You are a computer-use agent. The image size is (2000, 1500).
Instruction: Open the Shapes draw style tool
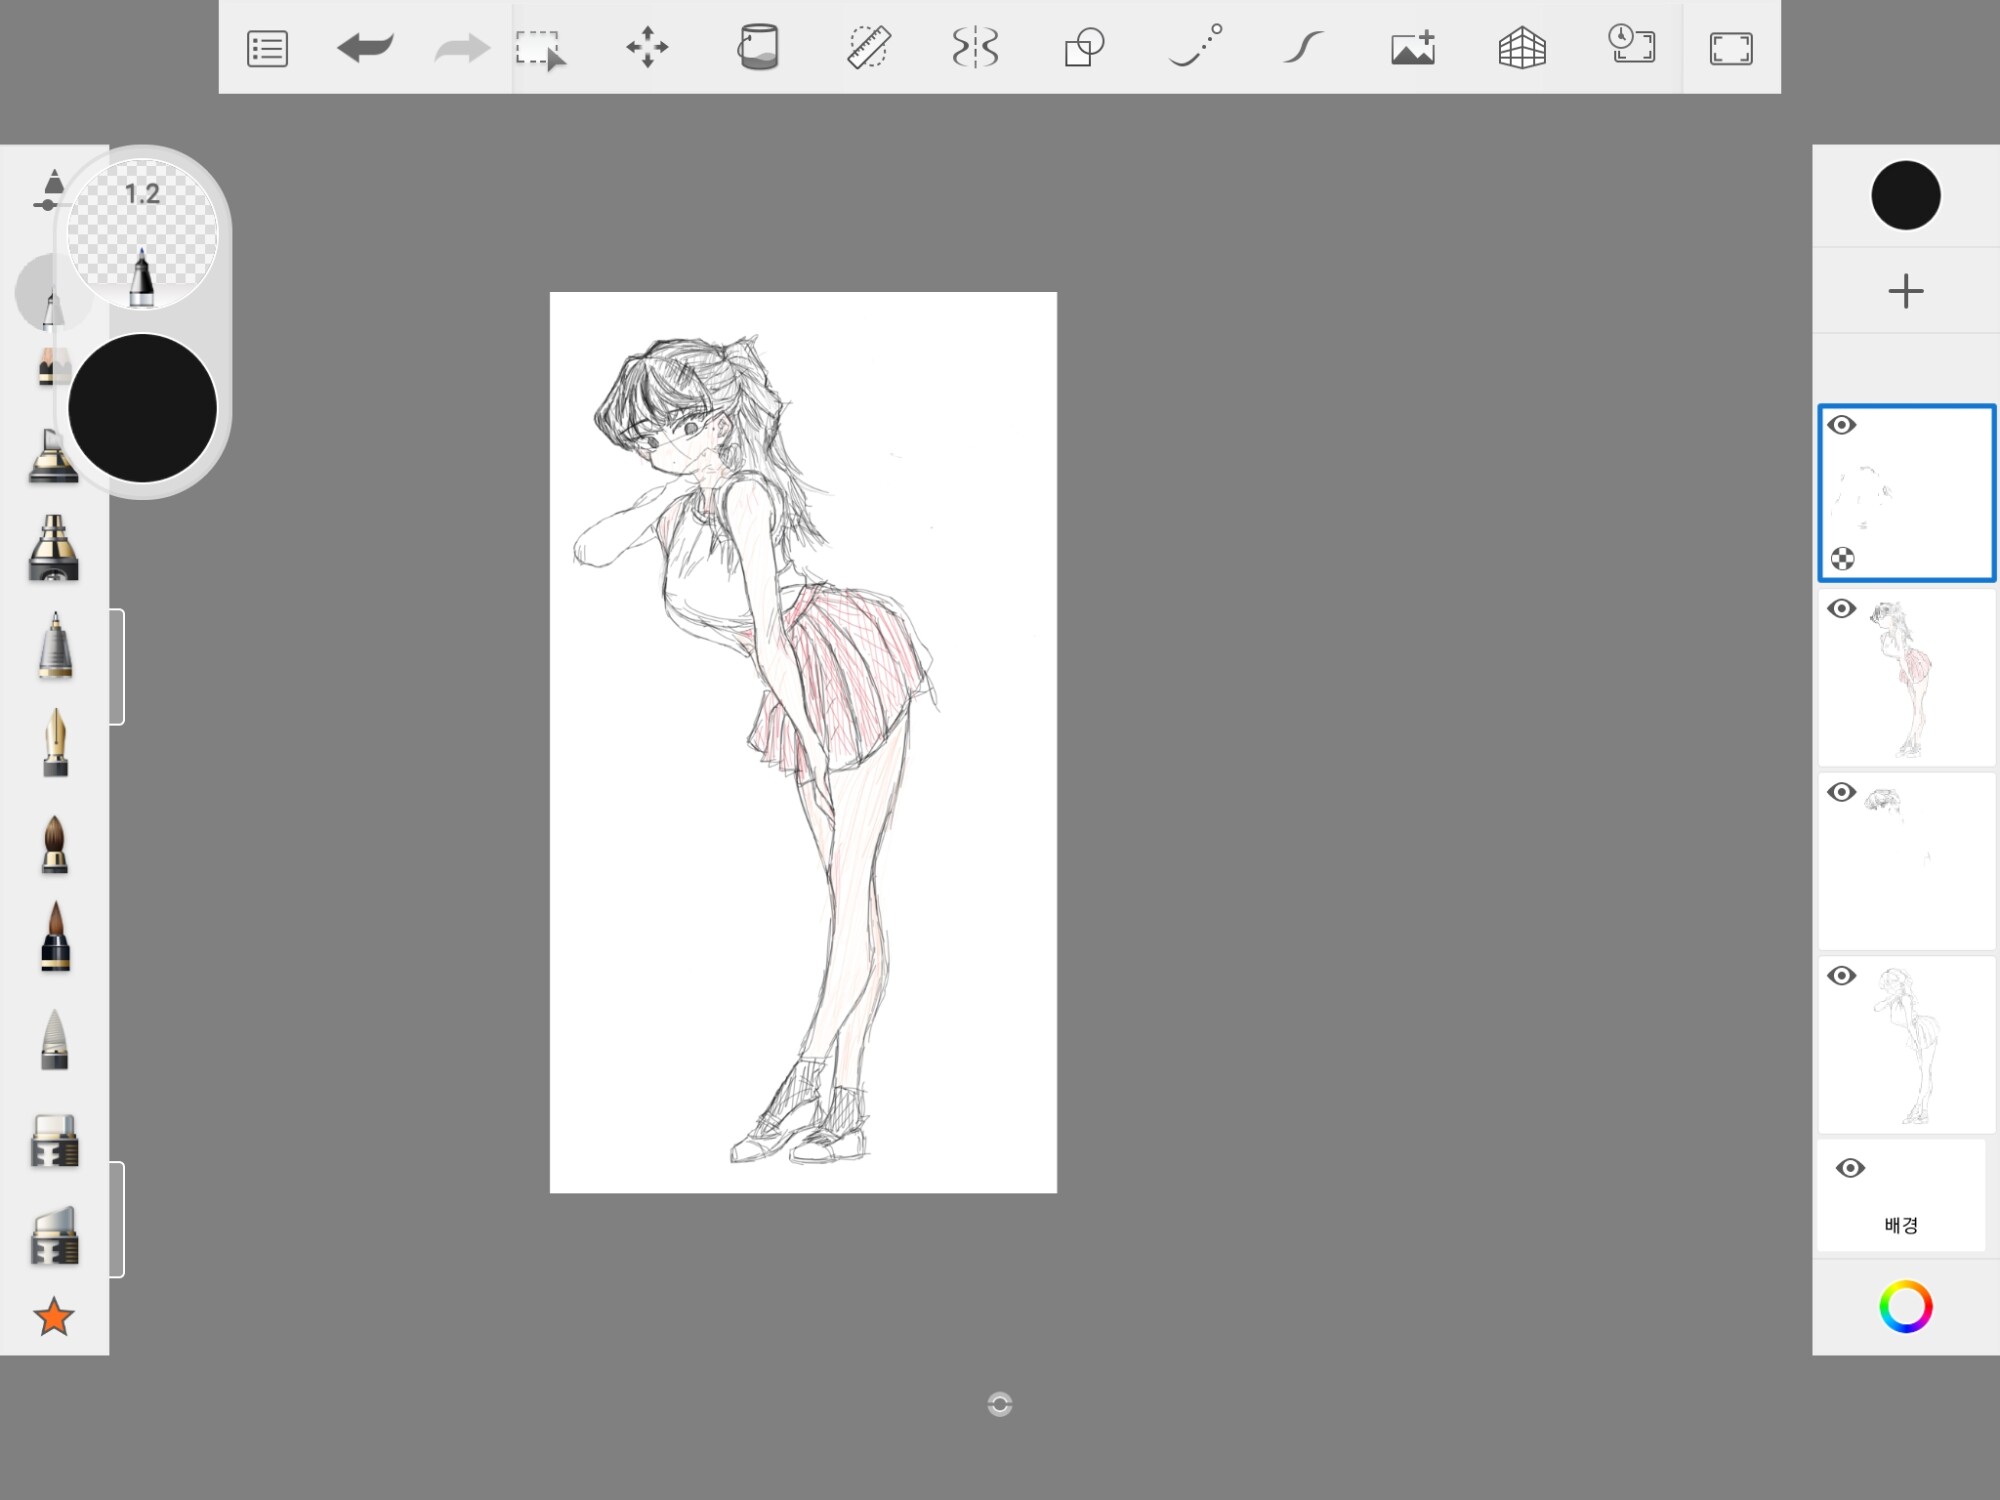(x=1084, y=48)
